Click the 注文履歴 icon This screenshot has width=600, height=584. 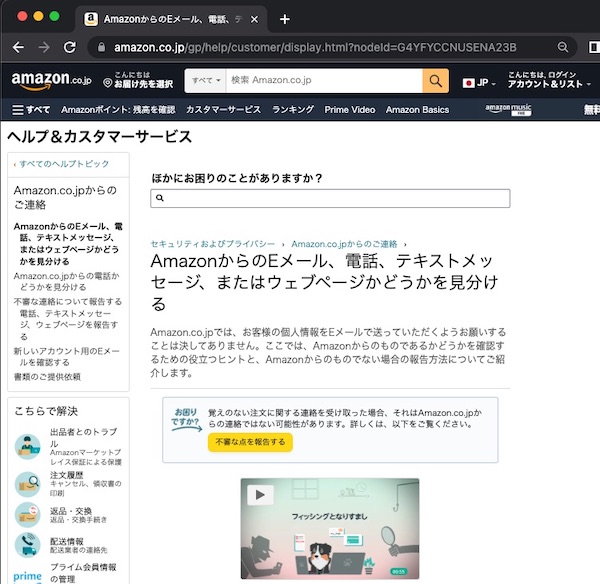click(27, 484)
